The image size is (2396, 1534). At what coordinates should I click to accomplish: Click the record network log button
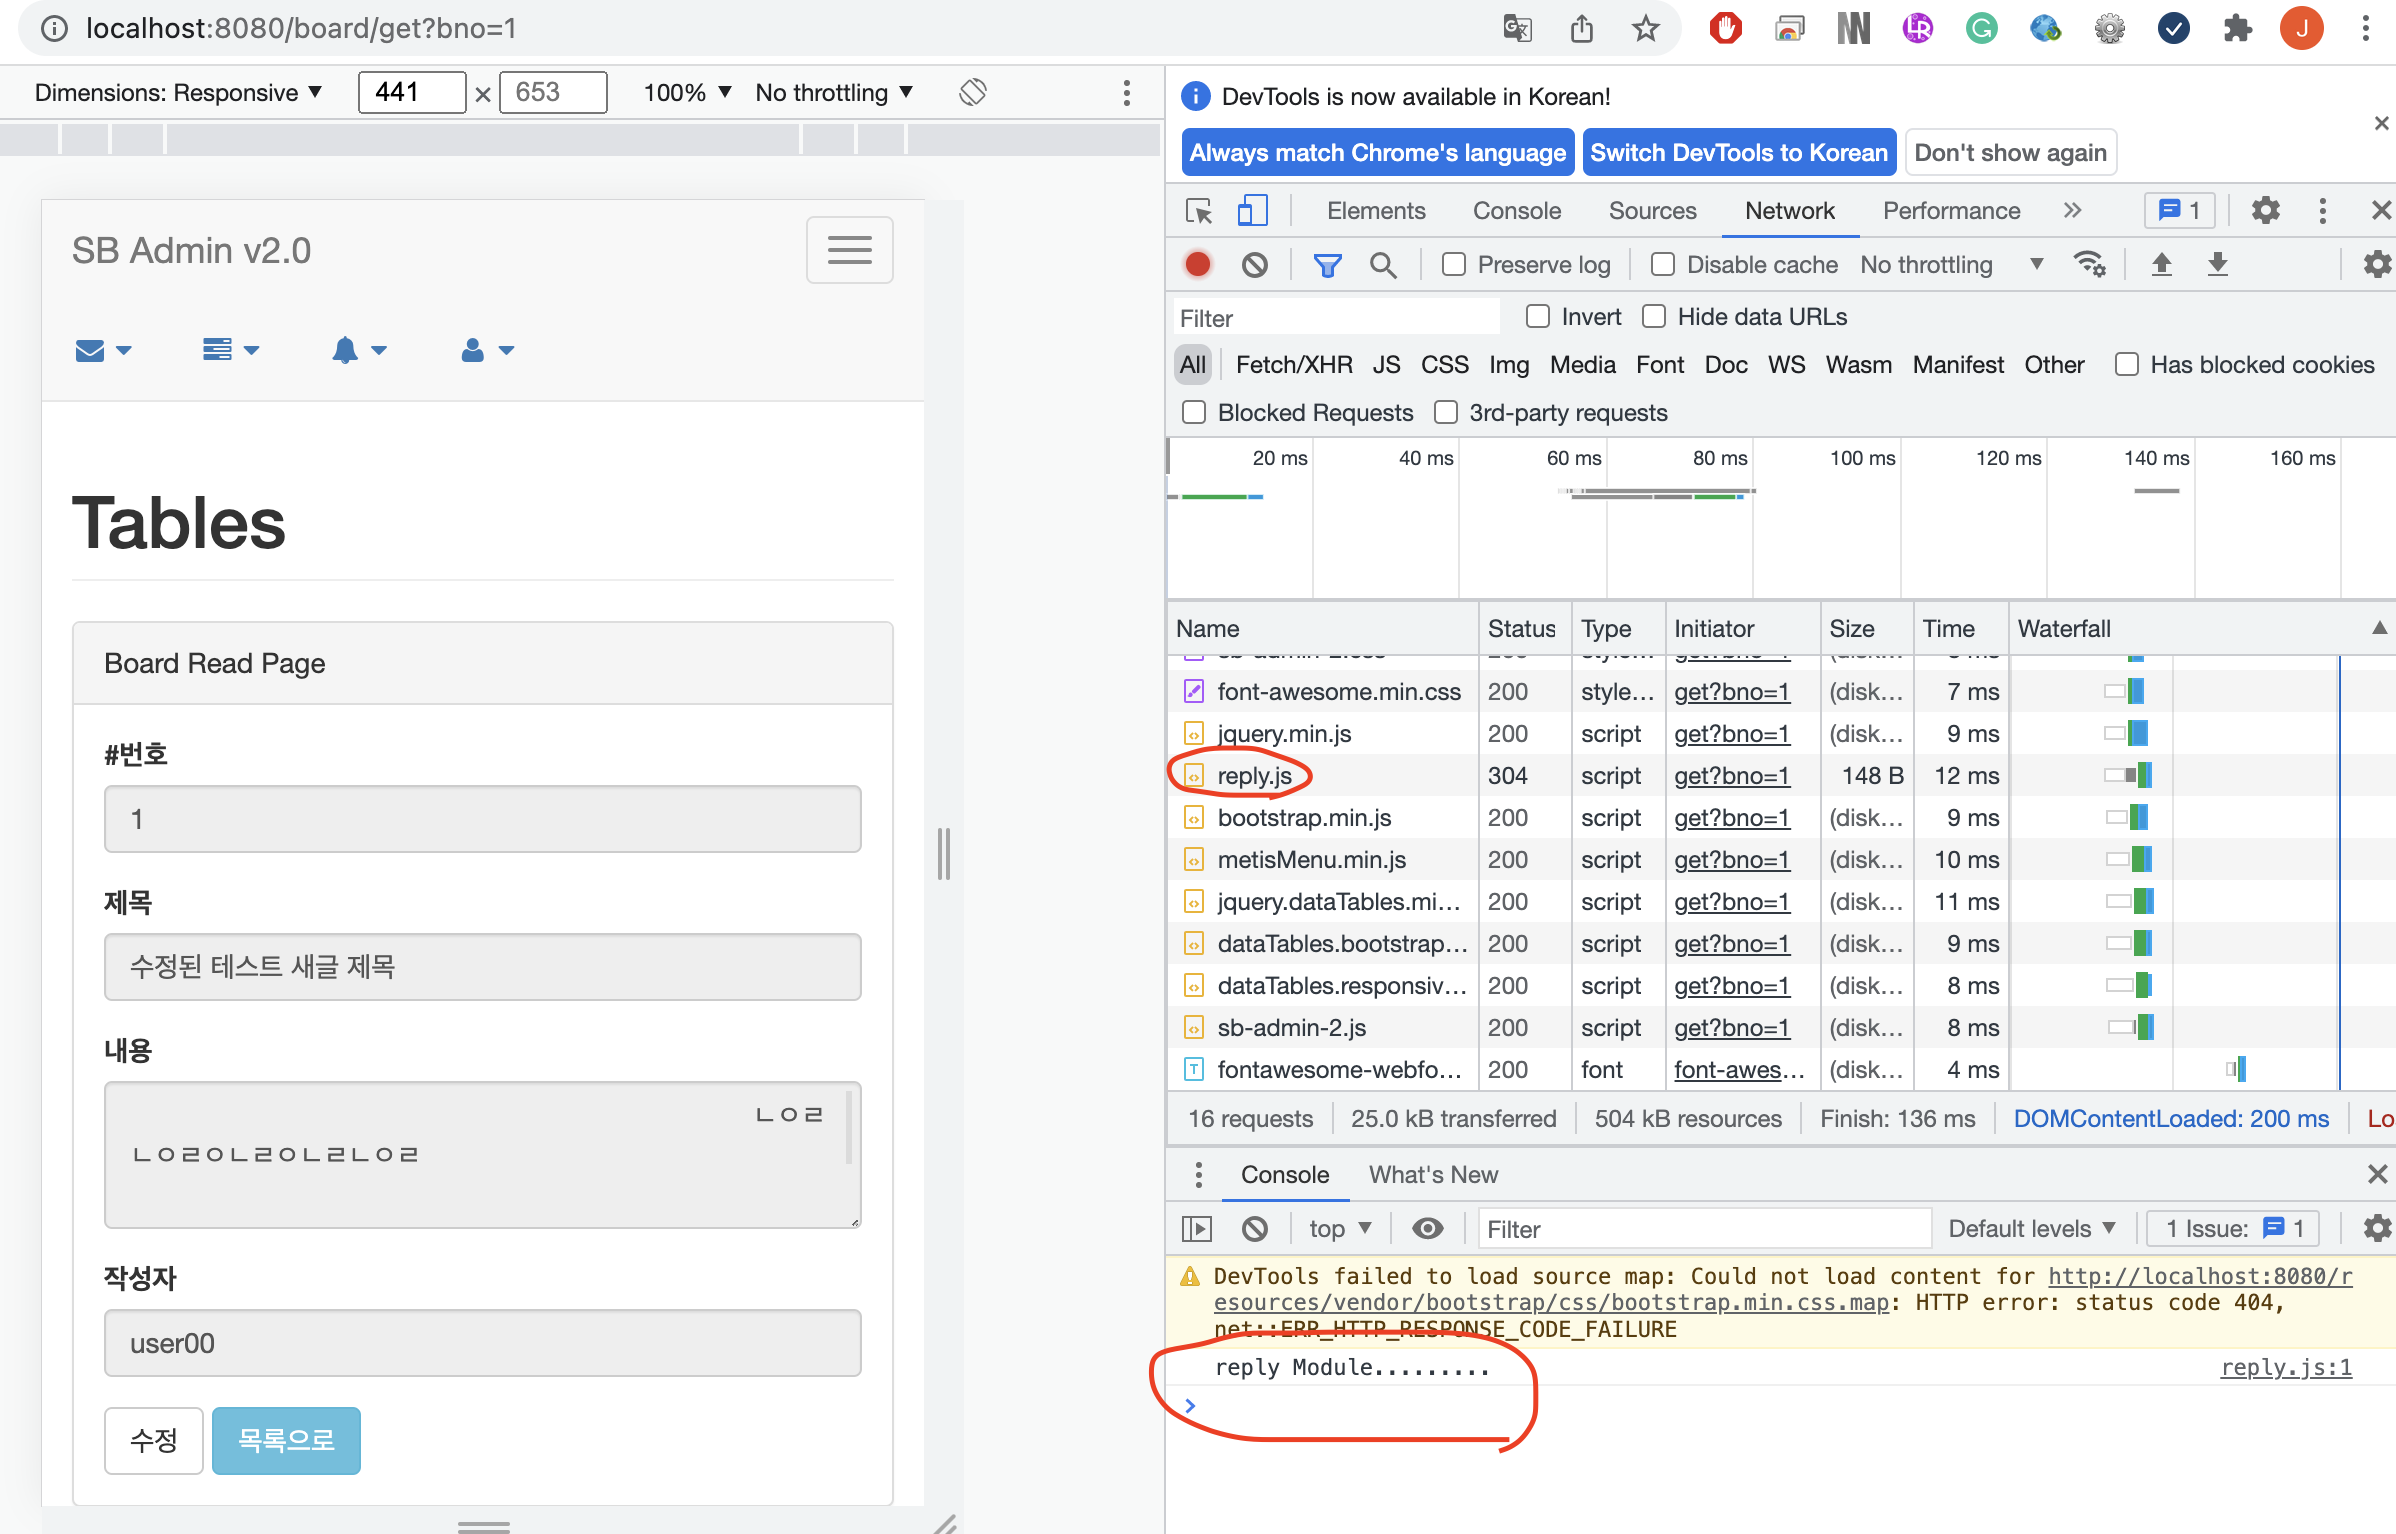(1198, 264)
